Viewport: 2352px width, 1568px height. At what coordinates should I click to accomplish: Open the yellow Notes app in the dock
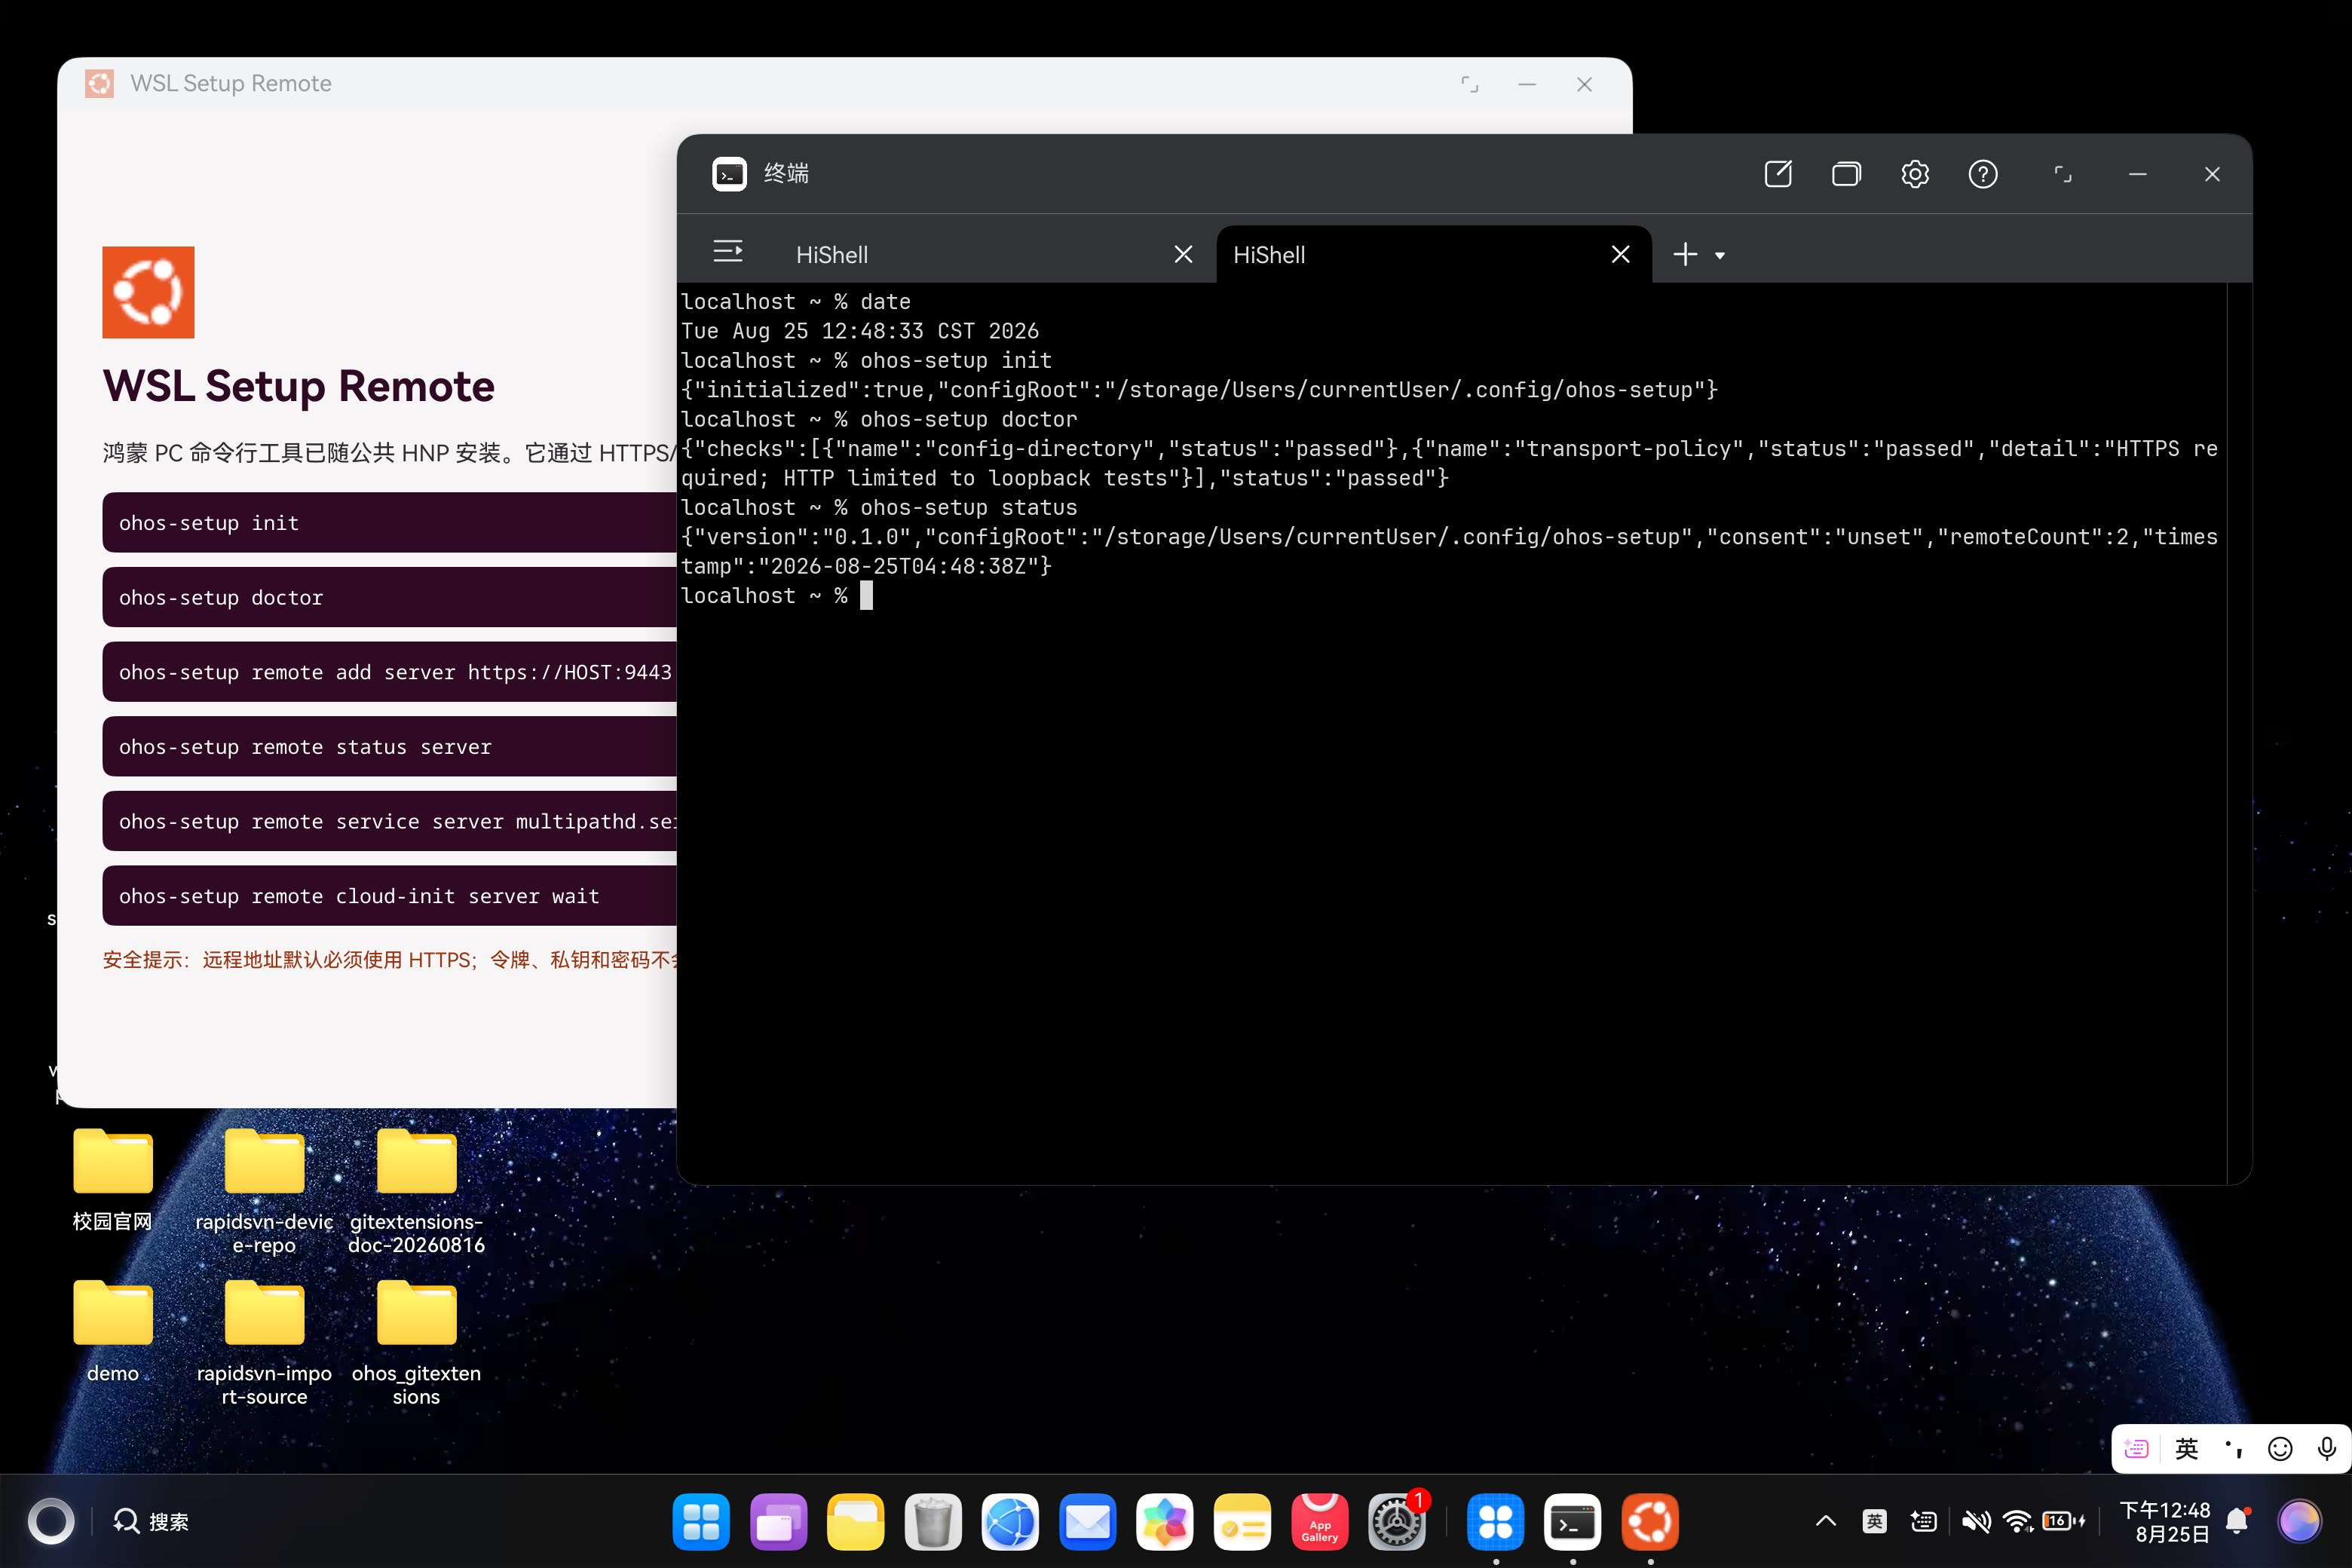click(1242, 1522)
